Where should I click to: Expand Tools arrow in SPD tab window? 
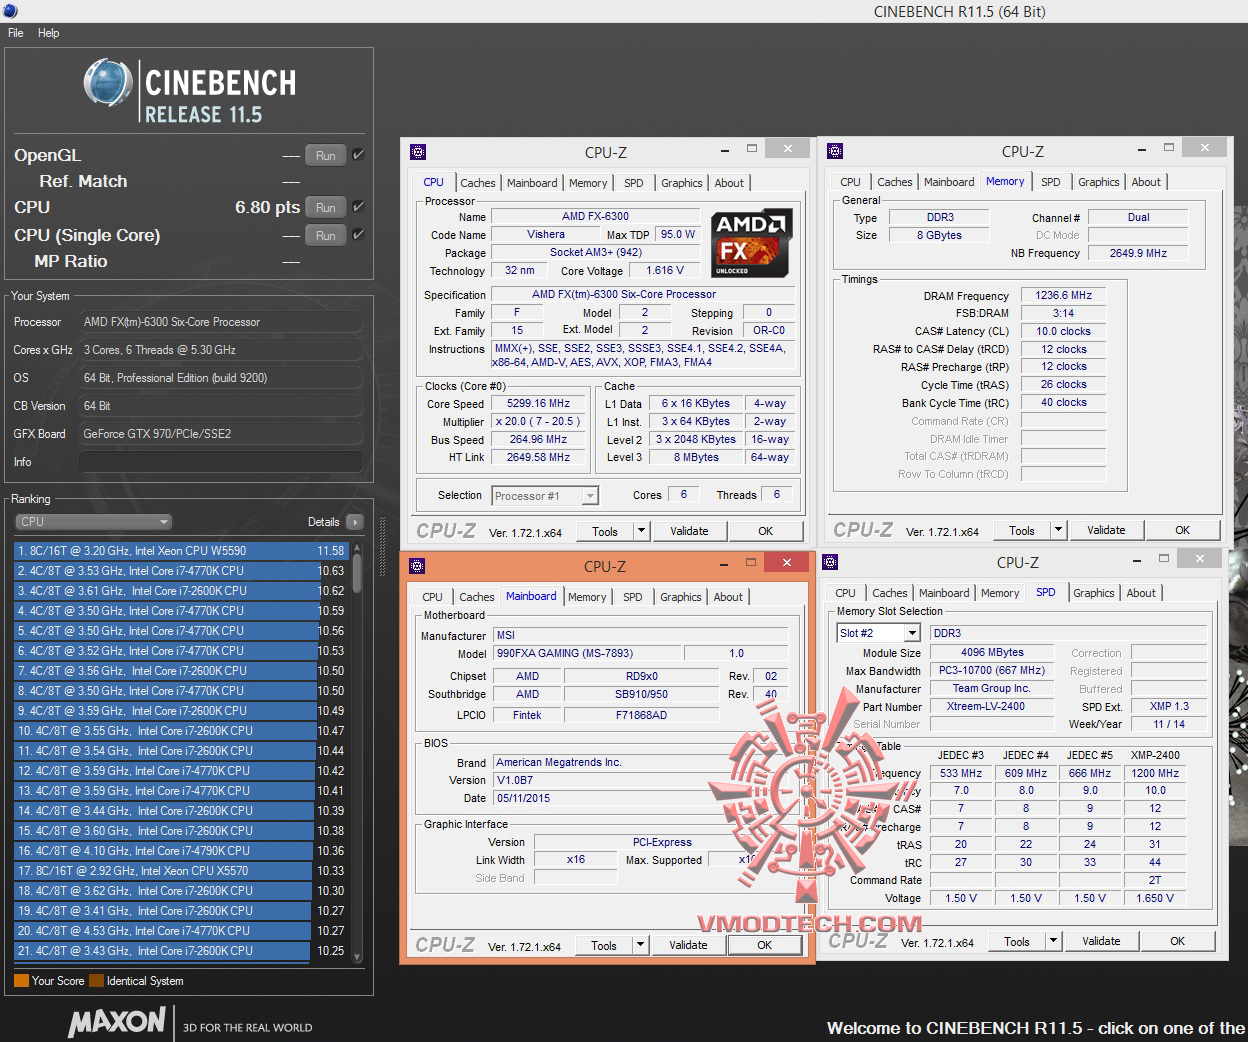[x=1053, y=941]
